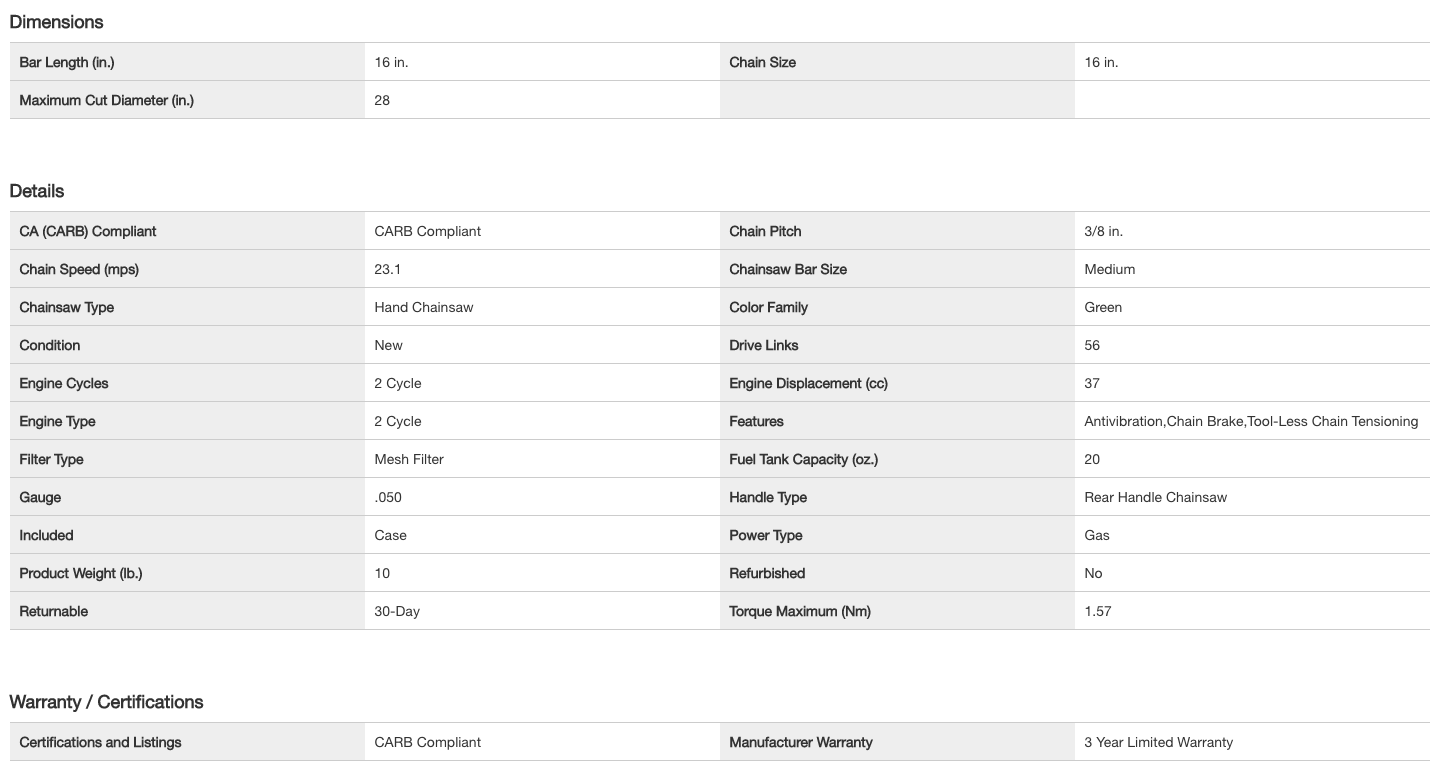The width and height of the screenshot is (1438, 762).
Task: Select the Mesh Filter value
Action: coord(409,459)
